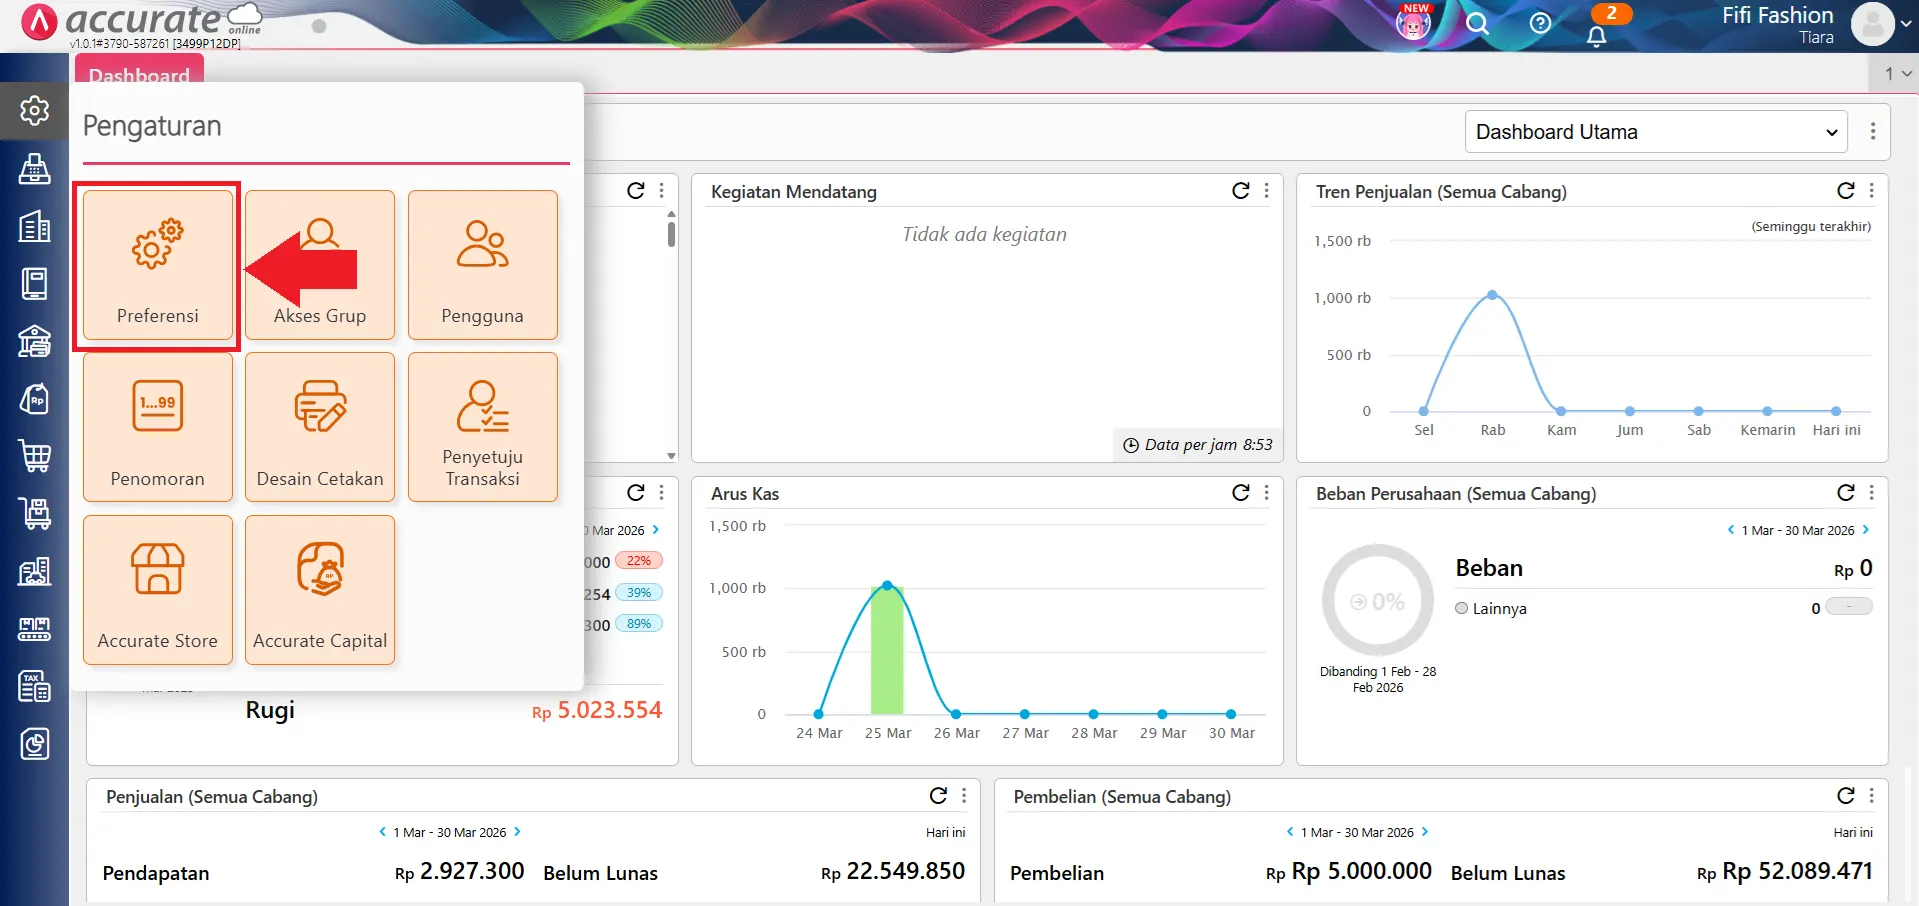The image size is (1919, 906).
Task: Open the Preferensi settings tile
Action: 158,265
